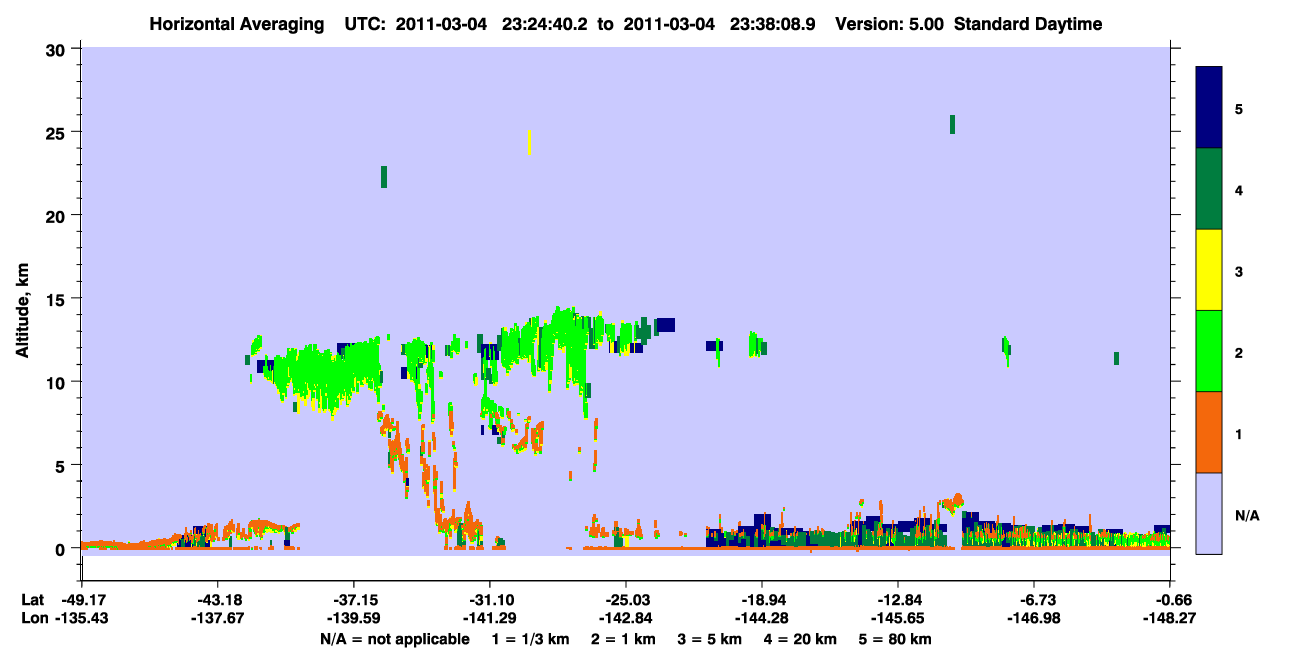Click the 25 km altitude tick label
The height and width of the screenshot is (667, 1300).
[57, 132]
